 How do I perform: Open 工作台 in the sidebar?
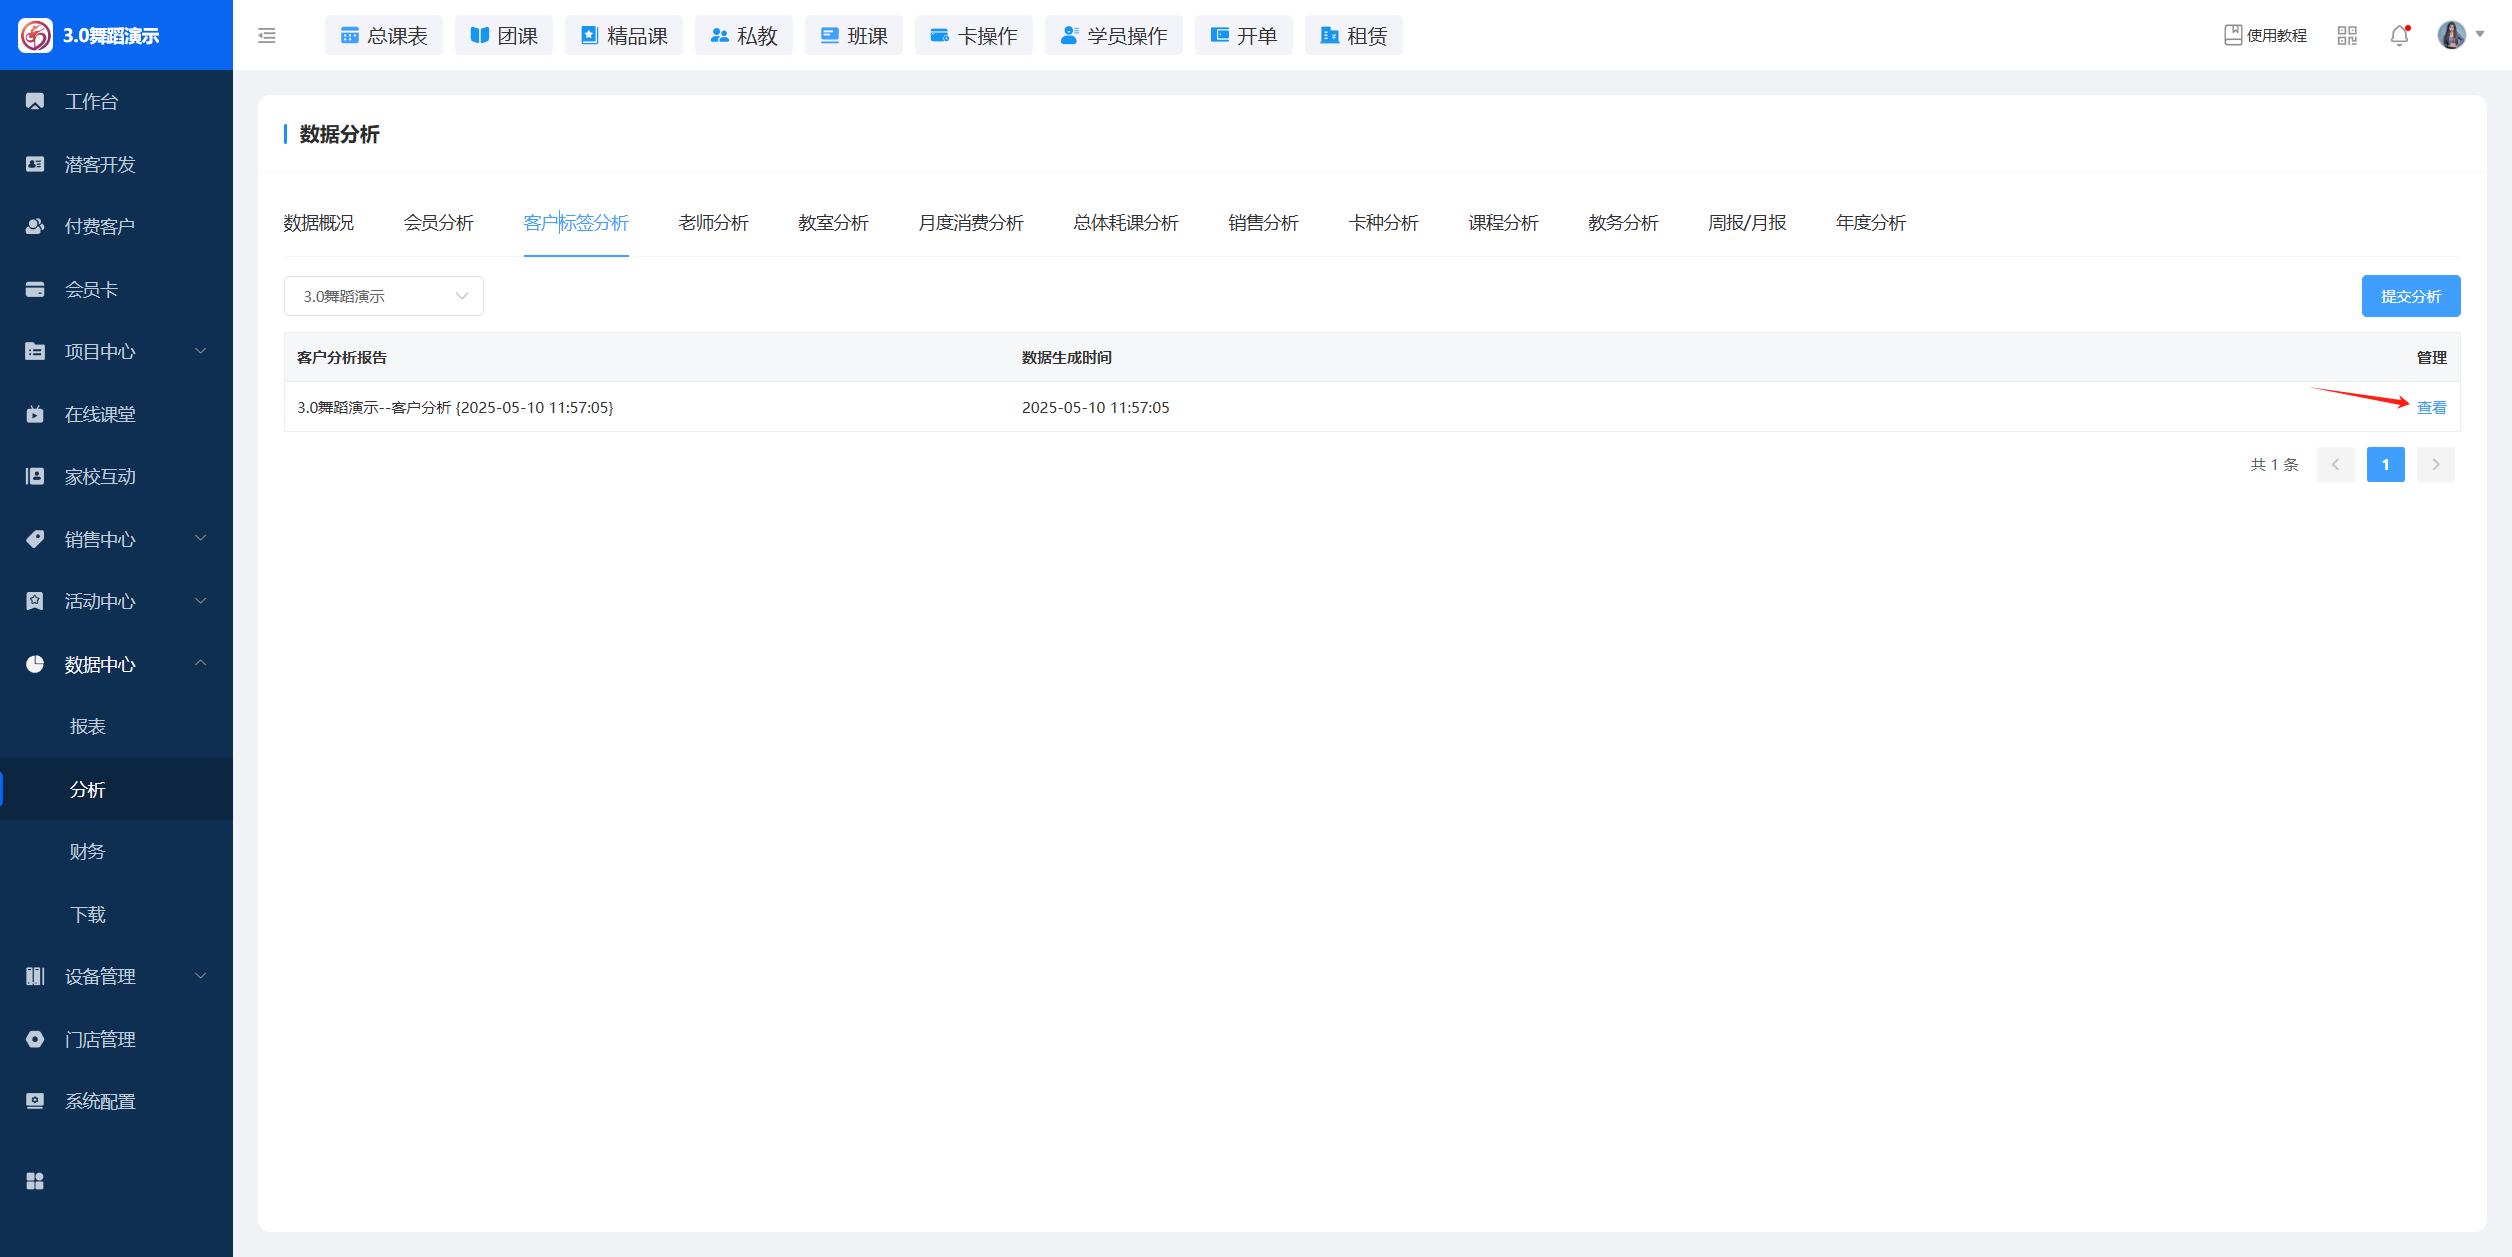tap(91, 101)
